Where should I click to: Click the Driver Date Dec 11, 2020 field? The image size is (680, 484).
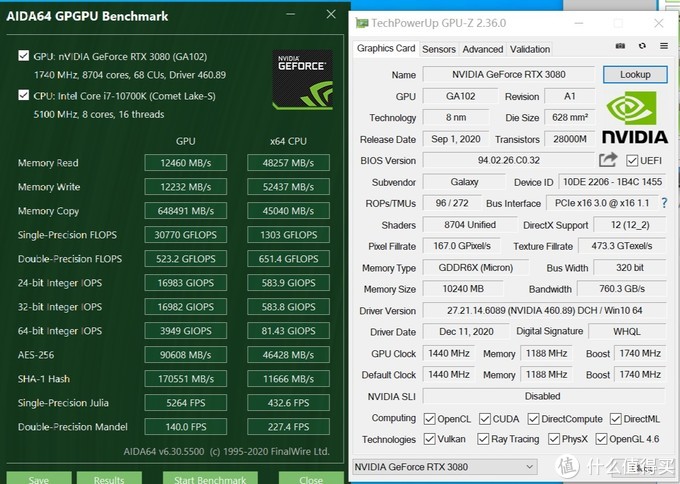(466, 332)
